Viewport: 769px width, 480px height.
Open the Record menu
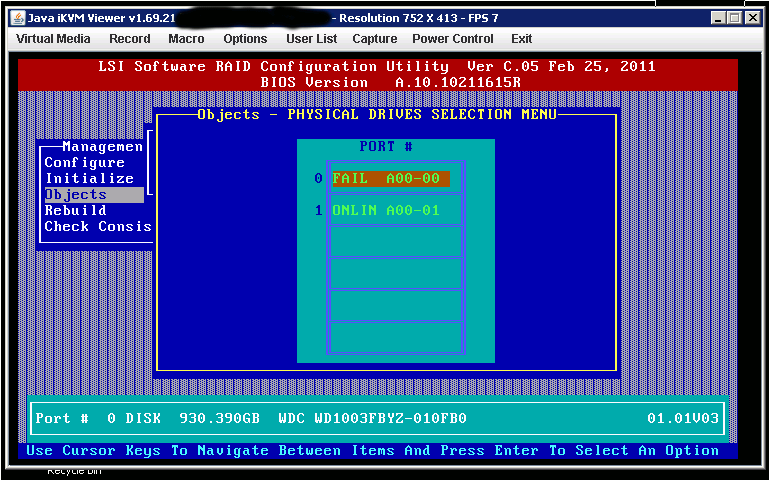pos(130,39)
